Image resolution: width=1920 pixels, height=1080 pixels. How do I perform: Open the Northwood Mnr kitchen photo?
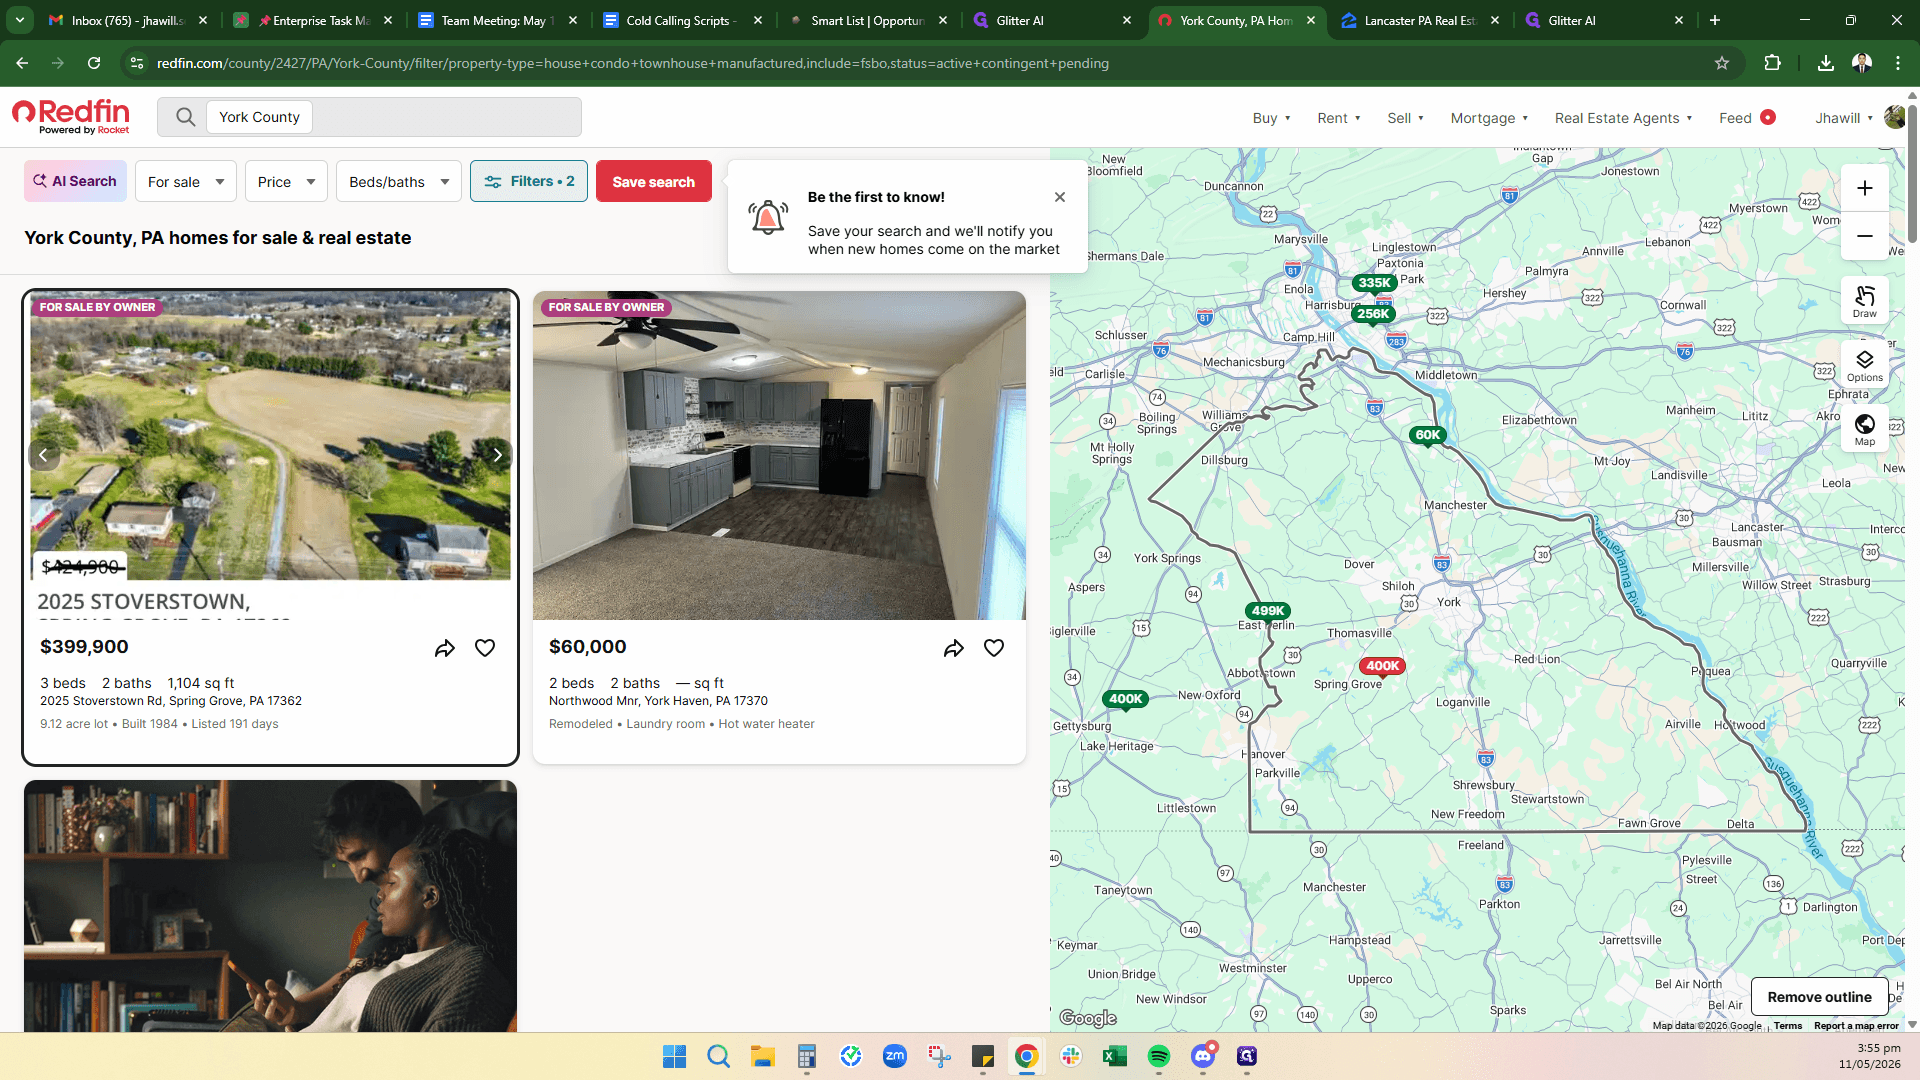pyautogui.click(x=779, y=456)
